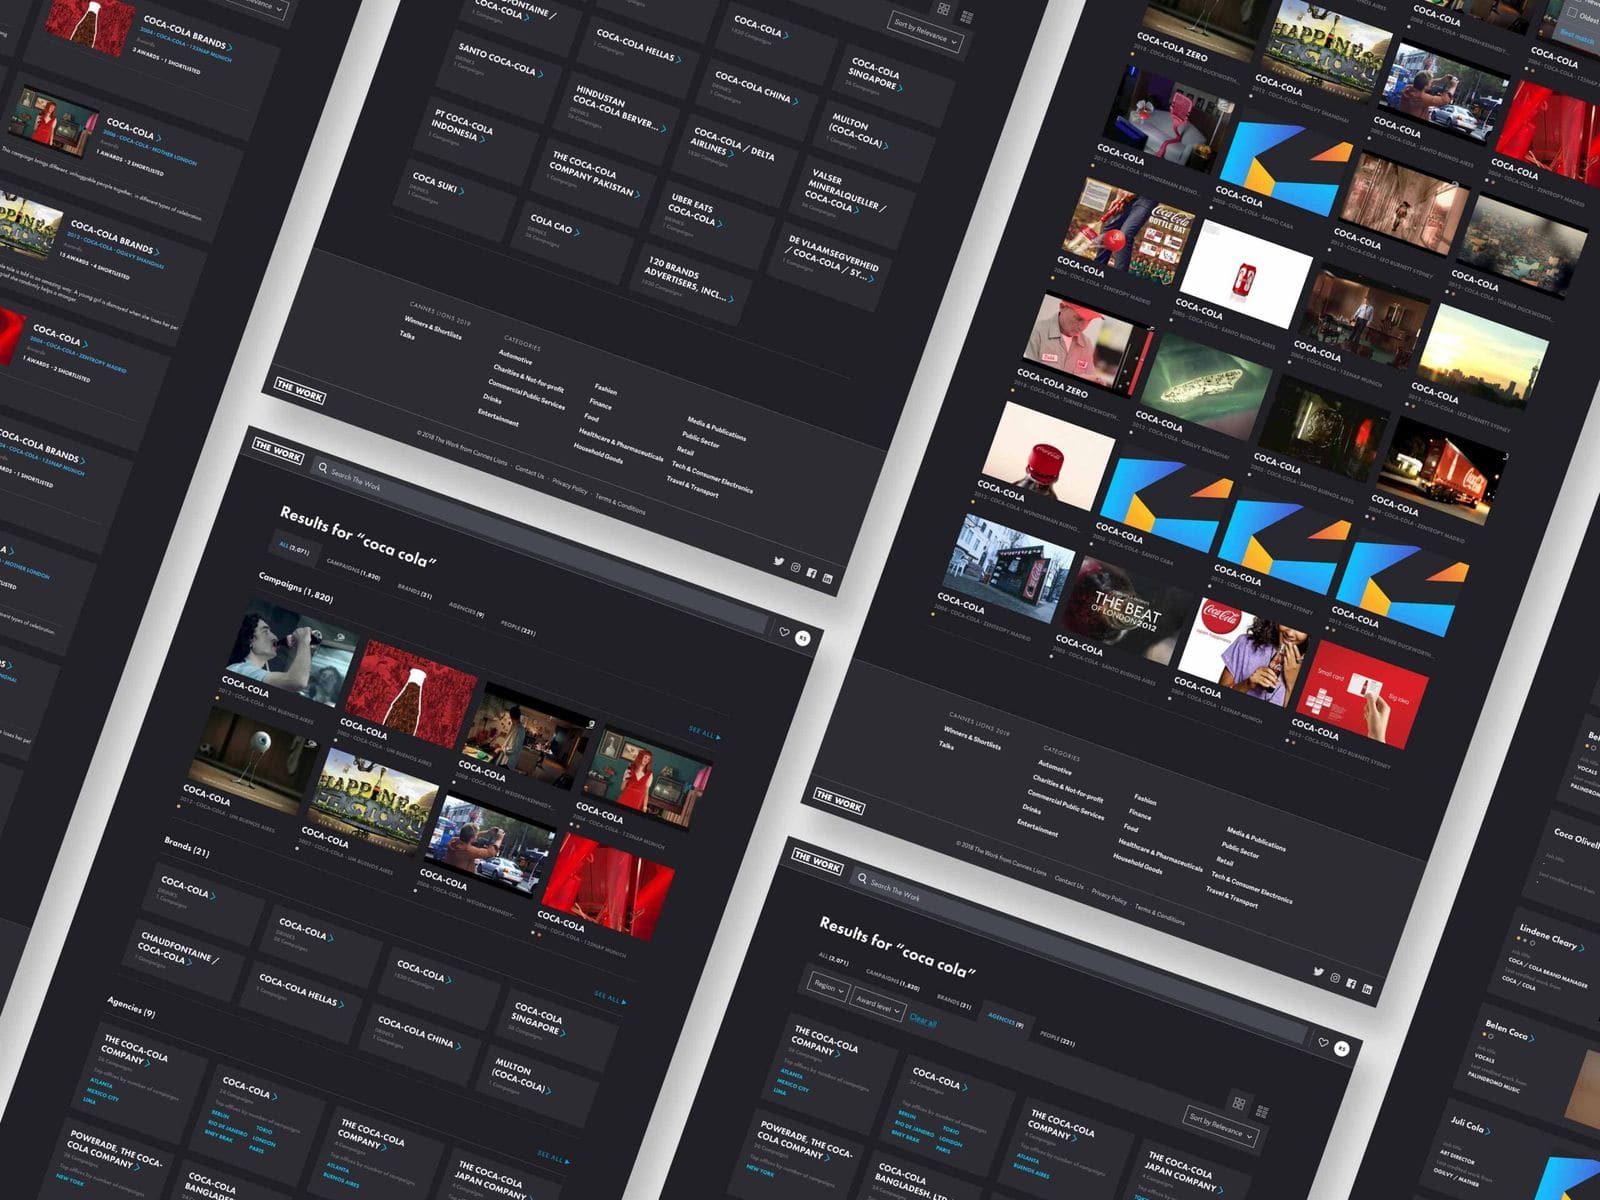
Task: Select the highlighted AGENCIES (9) tab on the agencies screen
Action: click(1006, 1021)
